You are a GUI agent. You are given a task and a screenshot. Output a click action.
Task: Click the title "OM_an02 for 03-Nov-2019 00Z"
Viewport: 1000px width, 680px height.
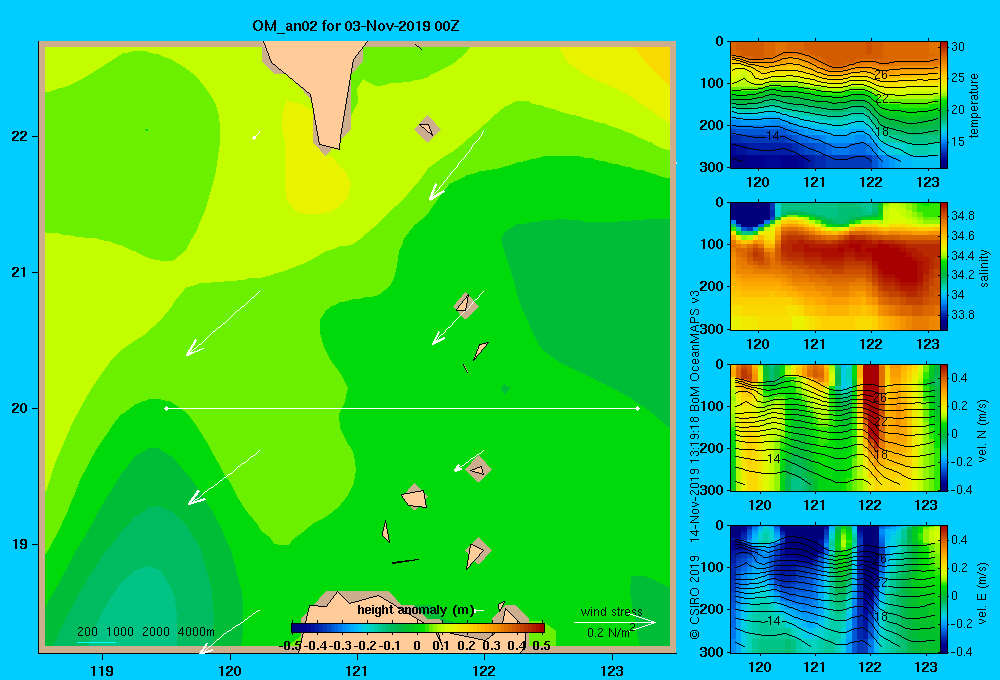click(356, 26)
